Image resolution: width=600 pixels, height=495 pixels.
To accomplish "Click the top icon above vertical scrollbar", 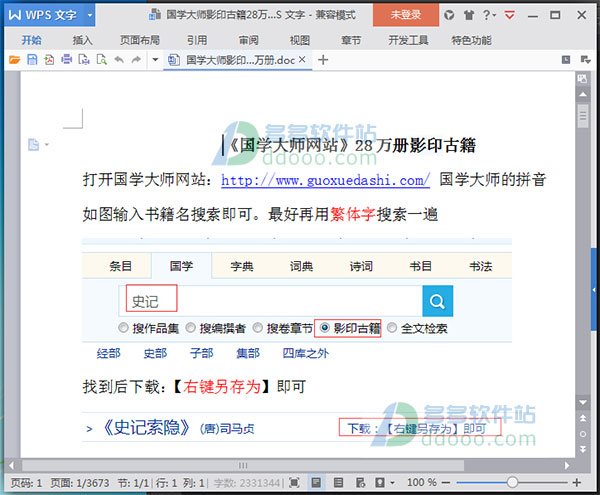I will point(582,79).
